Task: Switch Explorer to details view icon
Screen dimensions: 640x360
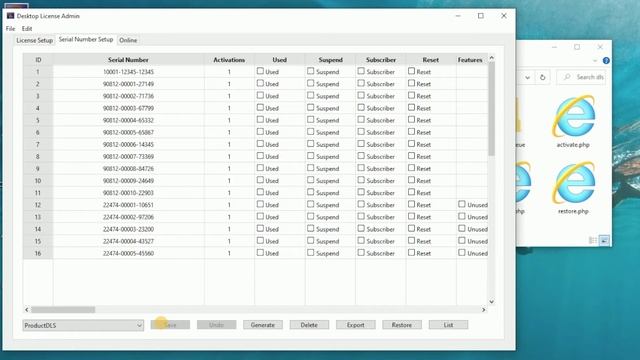Action: pos(593,240)
